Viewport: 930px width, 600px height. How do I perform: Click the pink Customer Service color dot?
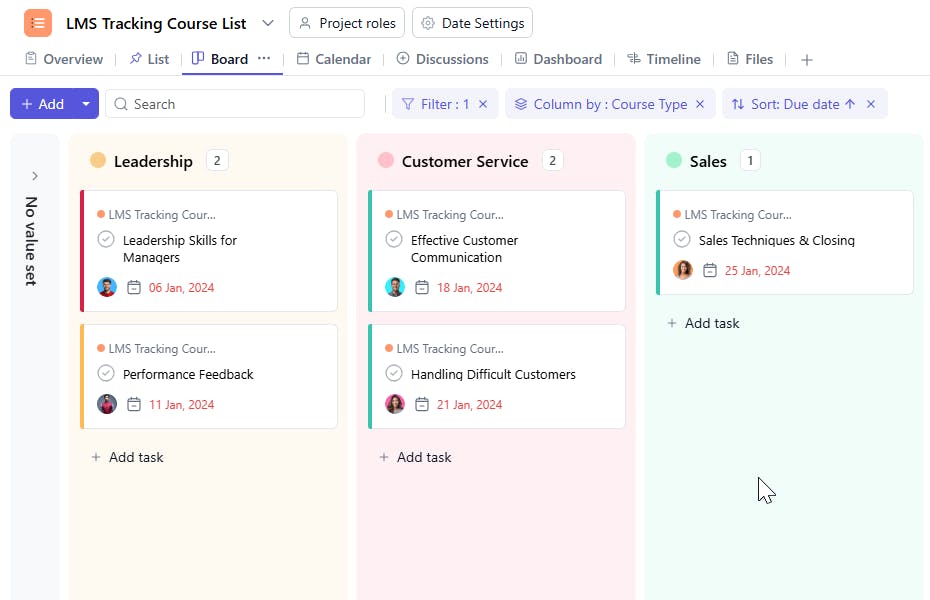click(385, 161)
